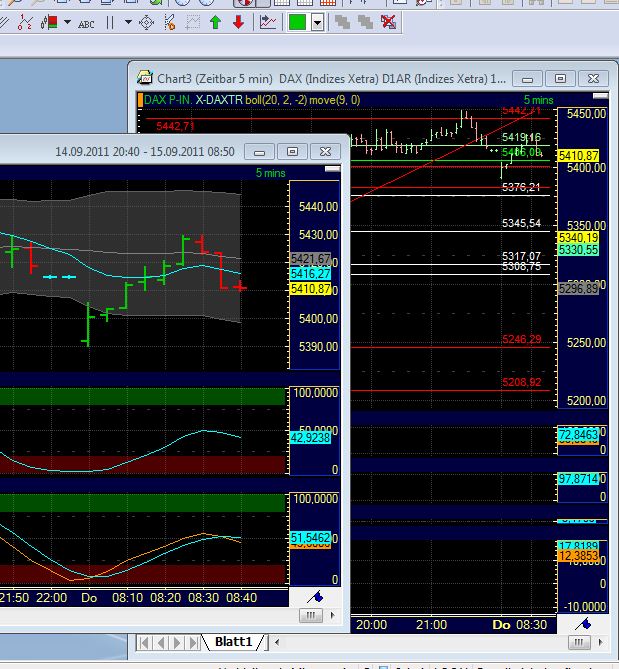
Task: Click the red 5208,92 level label
Action: tap(521, 382)
